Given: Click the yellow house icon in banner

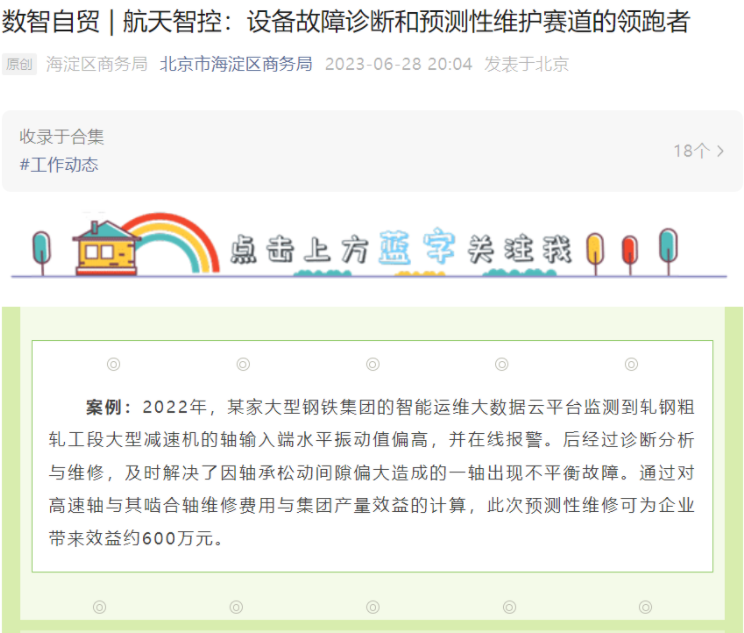Looking at the screenshot, I should 106,248.
